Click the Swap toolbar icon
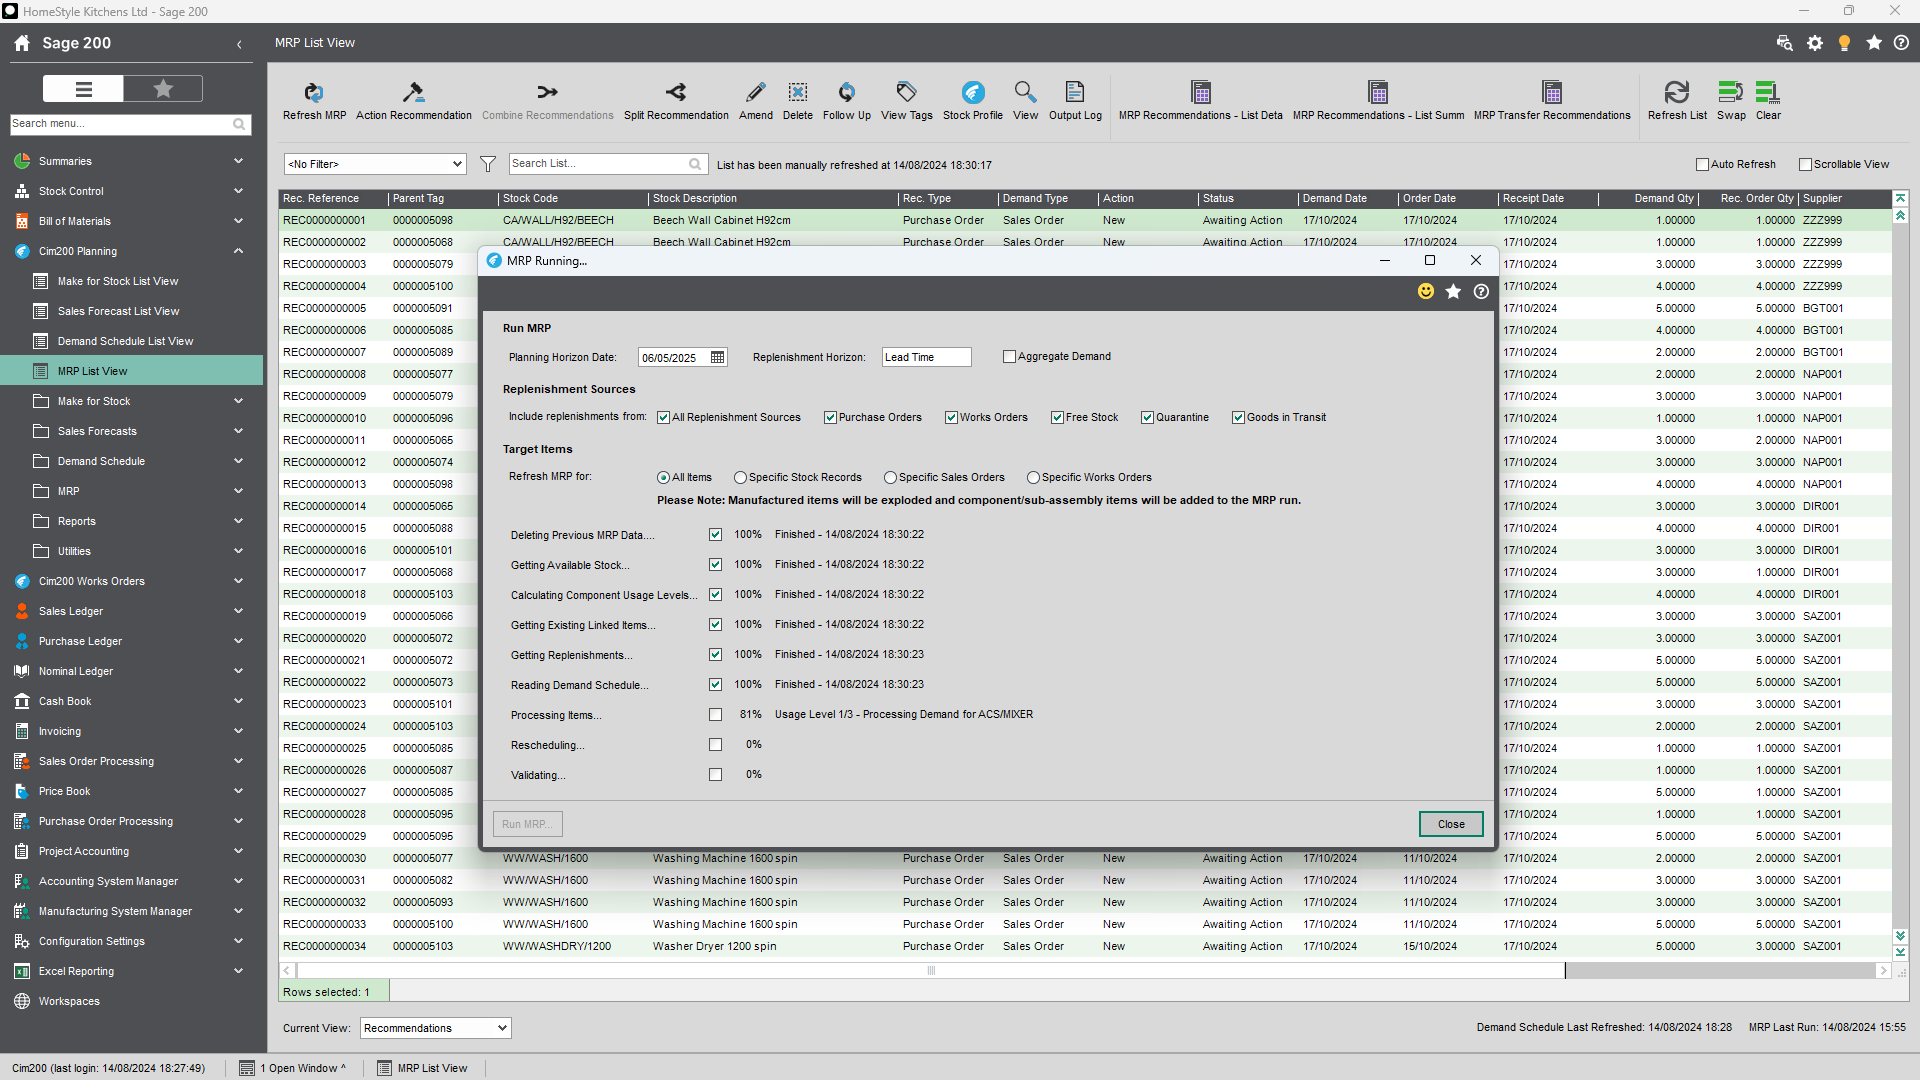 [x=1731, y=92]
